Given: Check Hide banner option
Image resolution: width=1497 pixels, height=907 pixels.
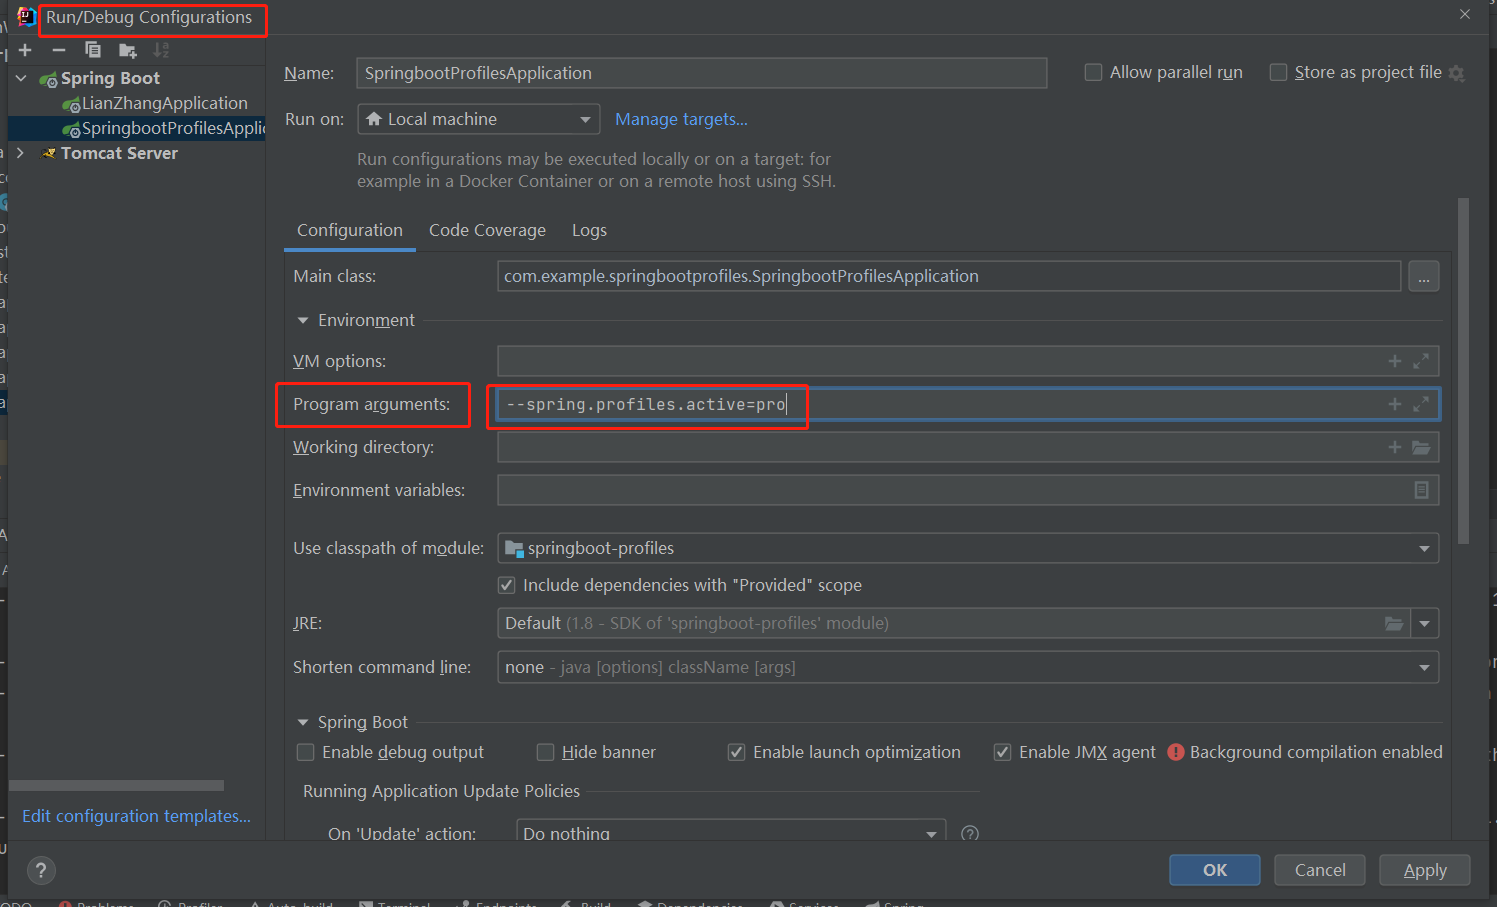Looking at the screenshot, I should [x=546, y=752].
